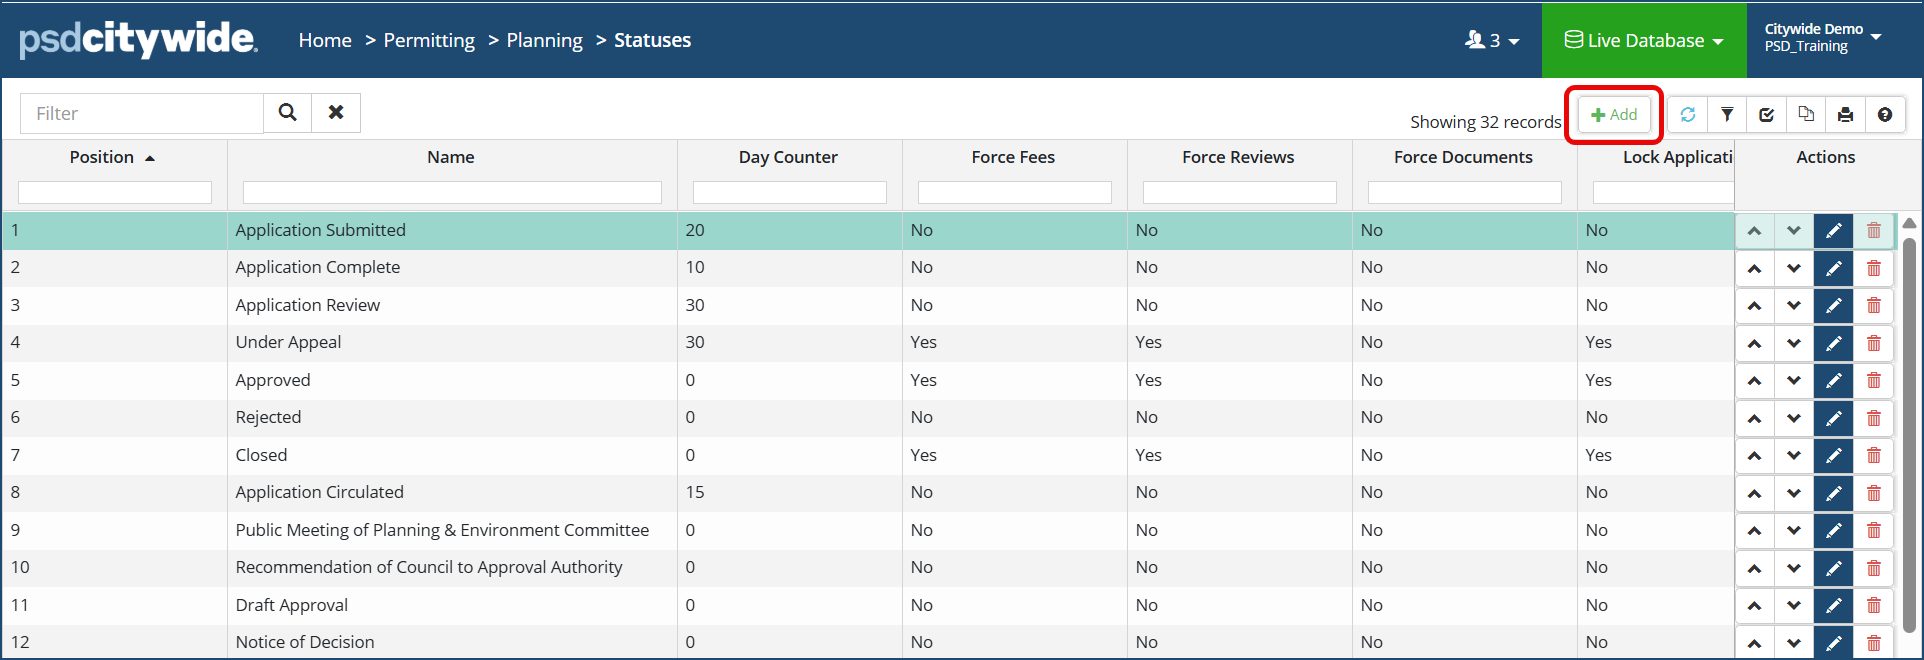This screenshot has width=1924, height=660.
Task: Sort by the Position column header
Action: (x=102, y=158)
